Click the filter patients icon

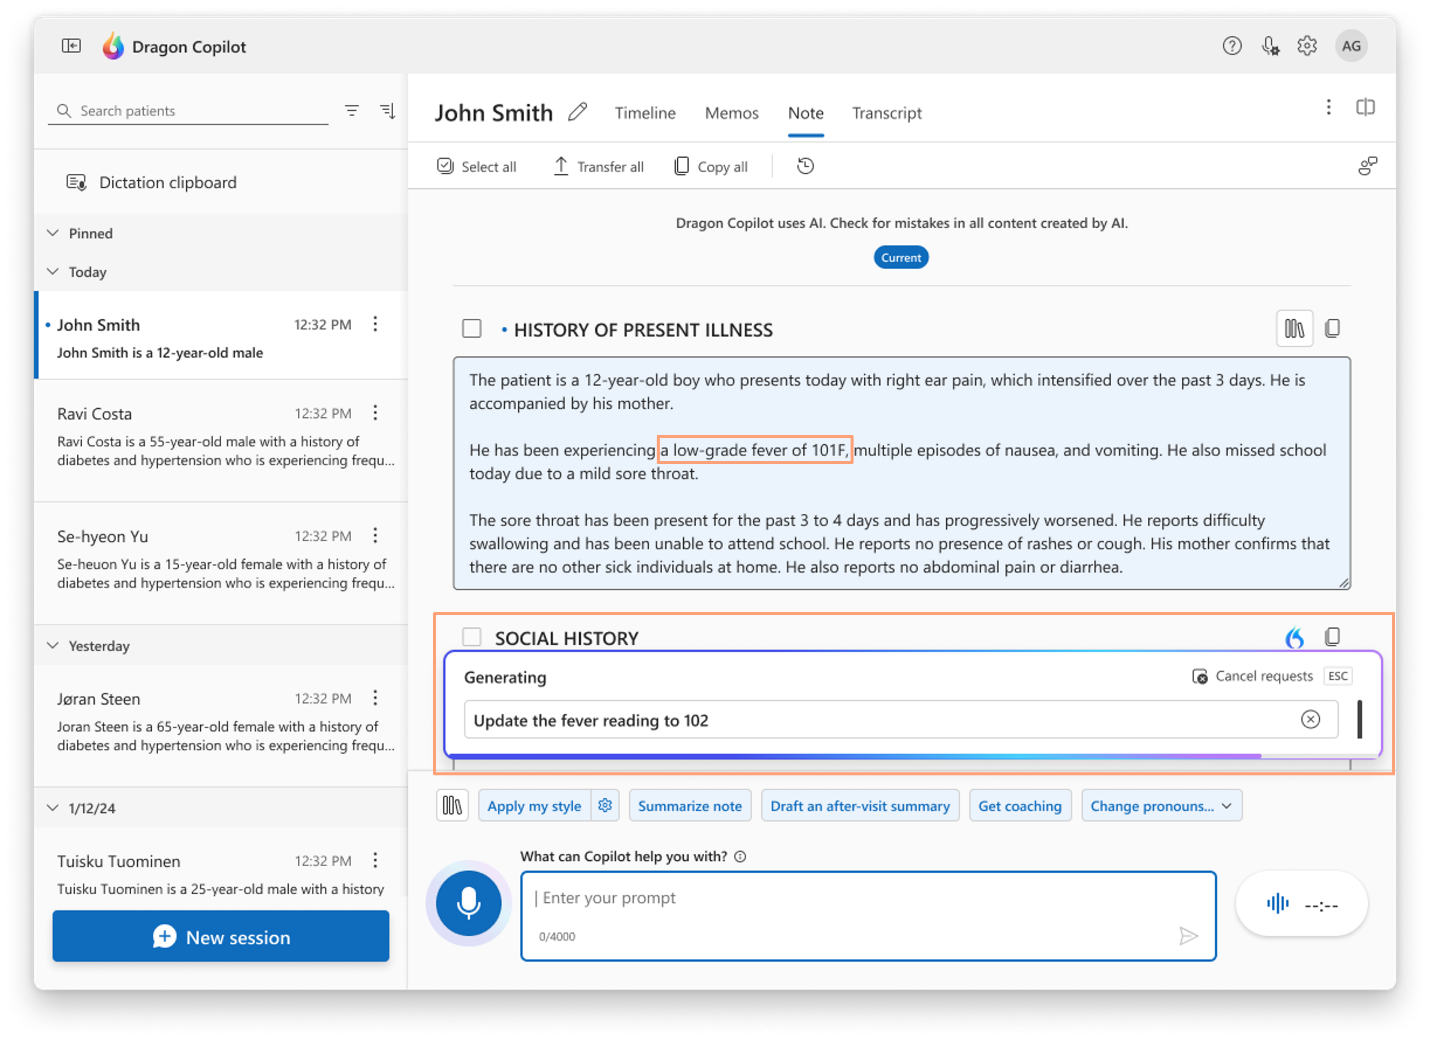[x=352, y=111]
